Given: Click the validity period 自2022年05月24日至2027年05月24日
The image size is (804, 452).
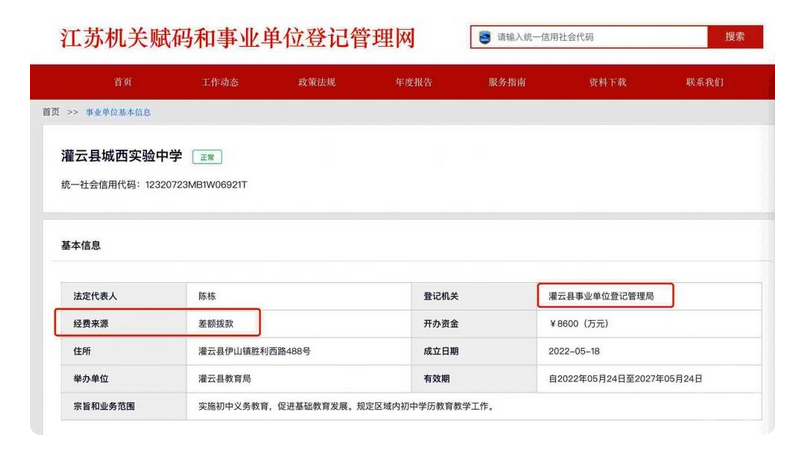Looking at the screenshot, I should click(625, 379).
